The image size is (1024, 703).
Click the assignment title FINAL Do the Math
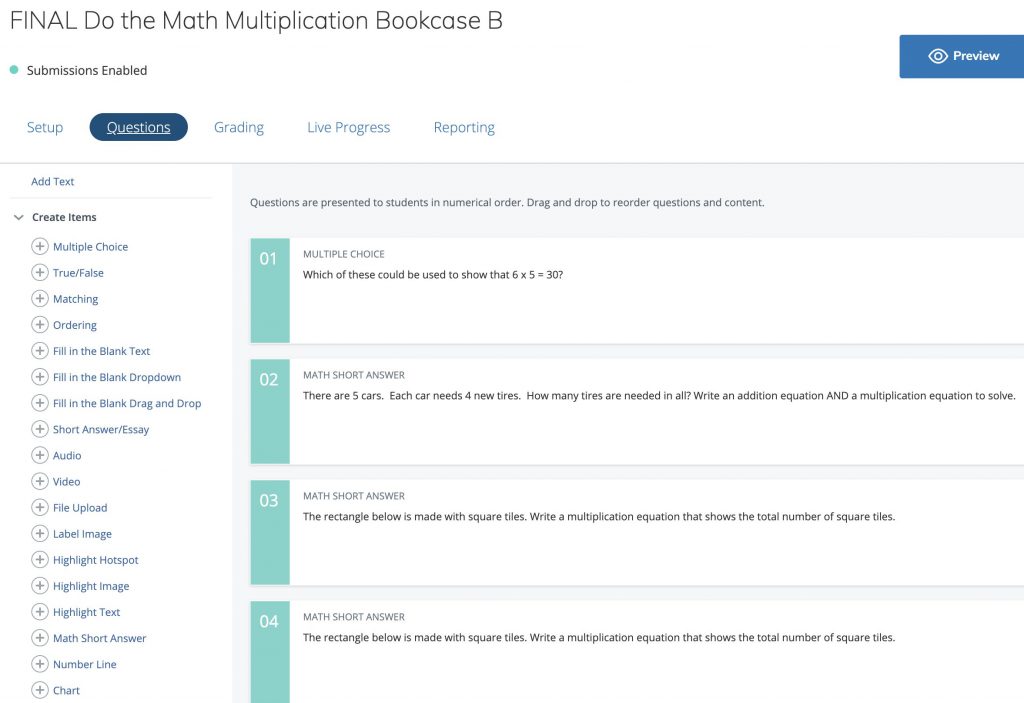[x=256, y=21]
